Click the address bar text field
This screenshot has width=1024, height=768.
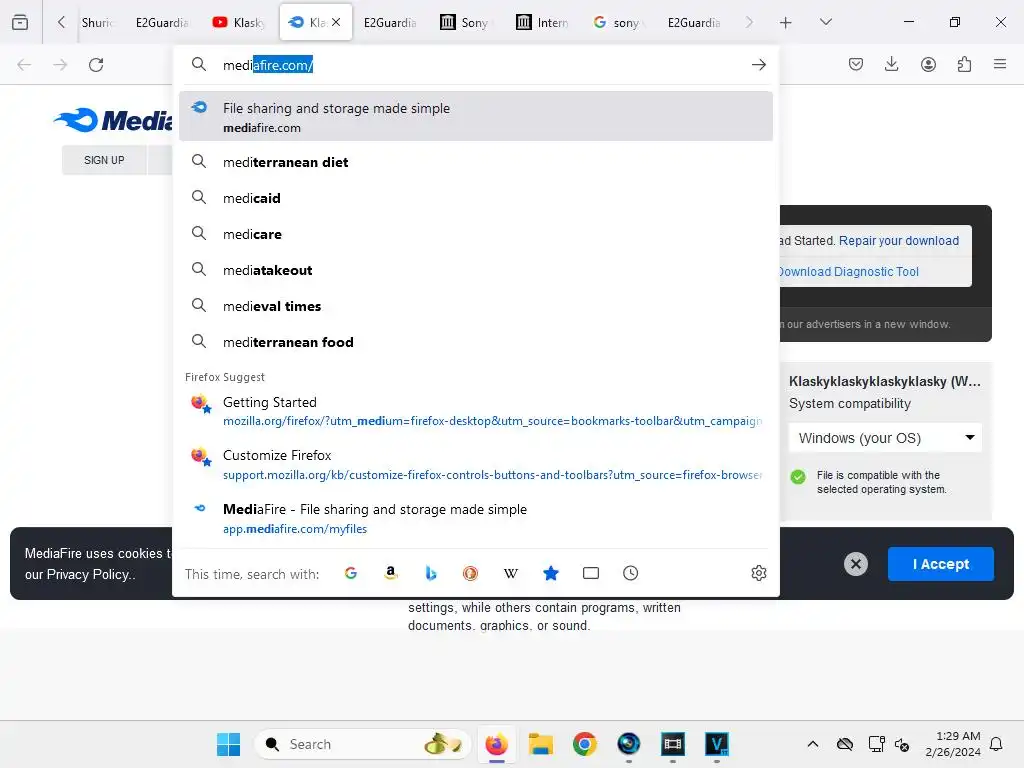(482, 65)
